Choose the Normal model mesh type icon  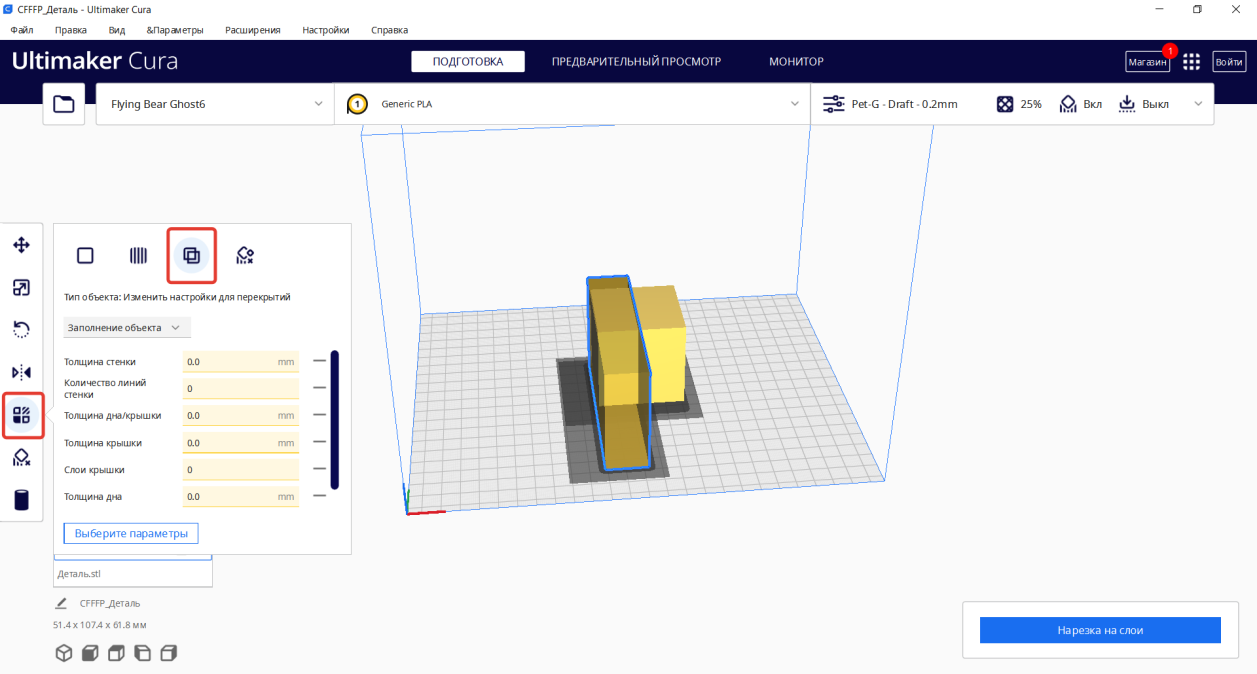pos(85,256)
